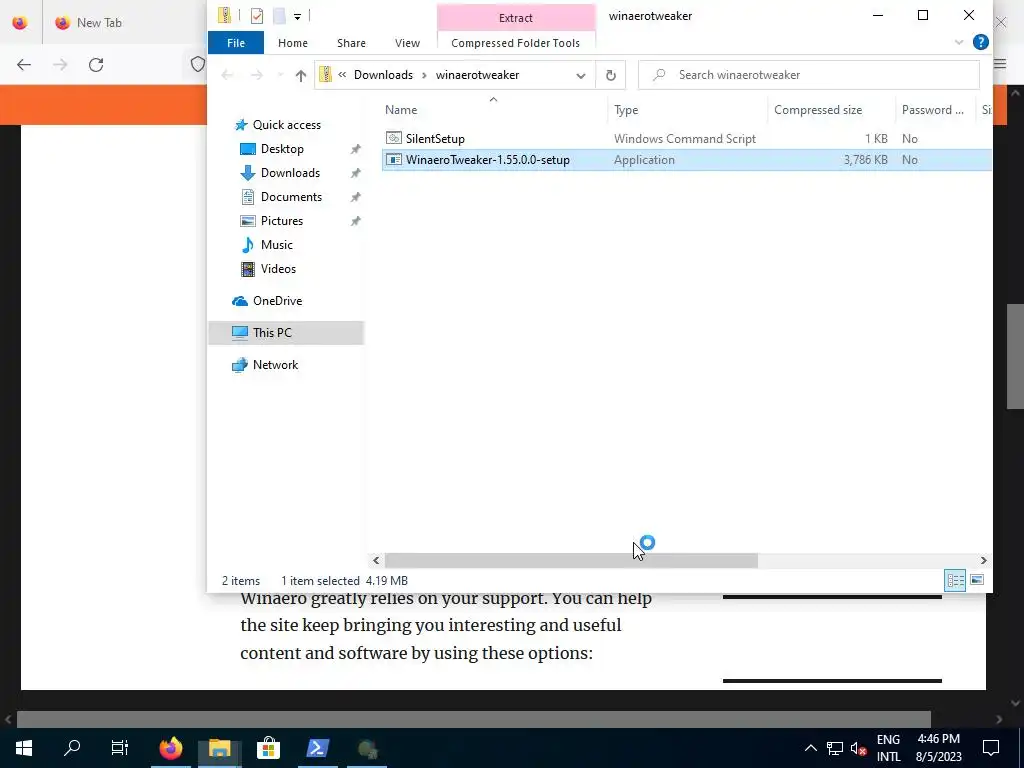Expand the ribbon with the chevron
Viewport: 1024px width, 768px height.
tap(959, 42)
